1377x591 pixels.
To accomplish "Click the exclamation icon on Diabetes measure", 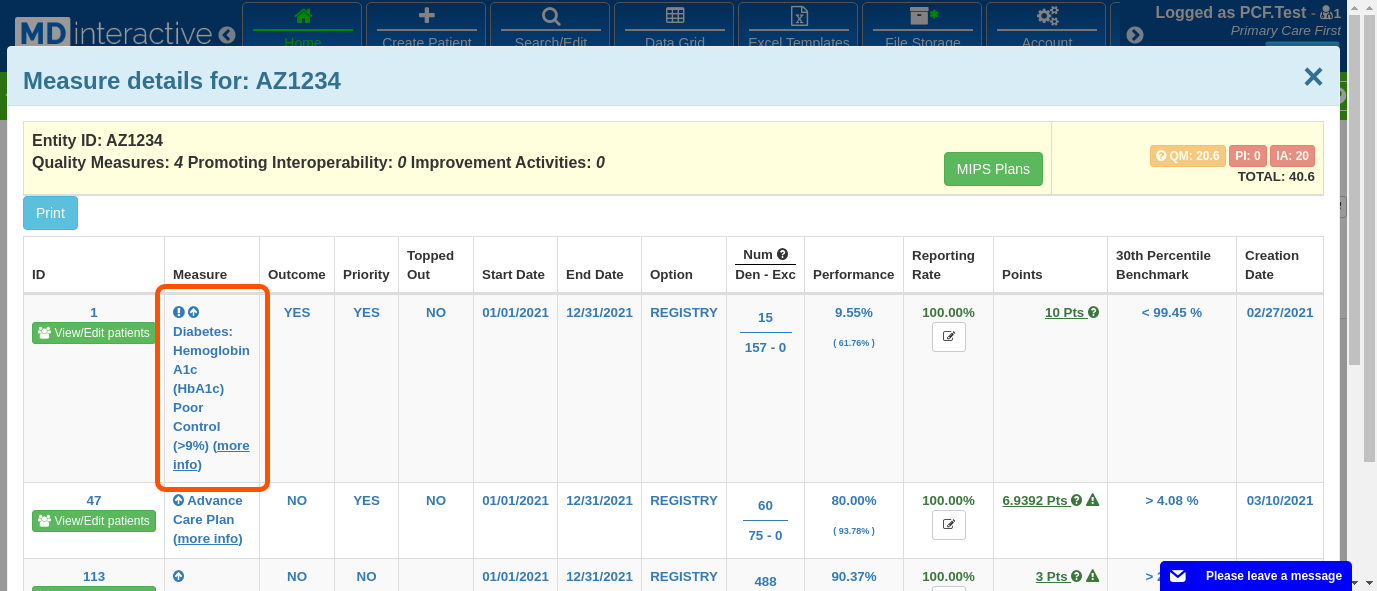I will coord(179,313).
